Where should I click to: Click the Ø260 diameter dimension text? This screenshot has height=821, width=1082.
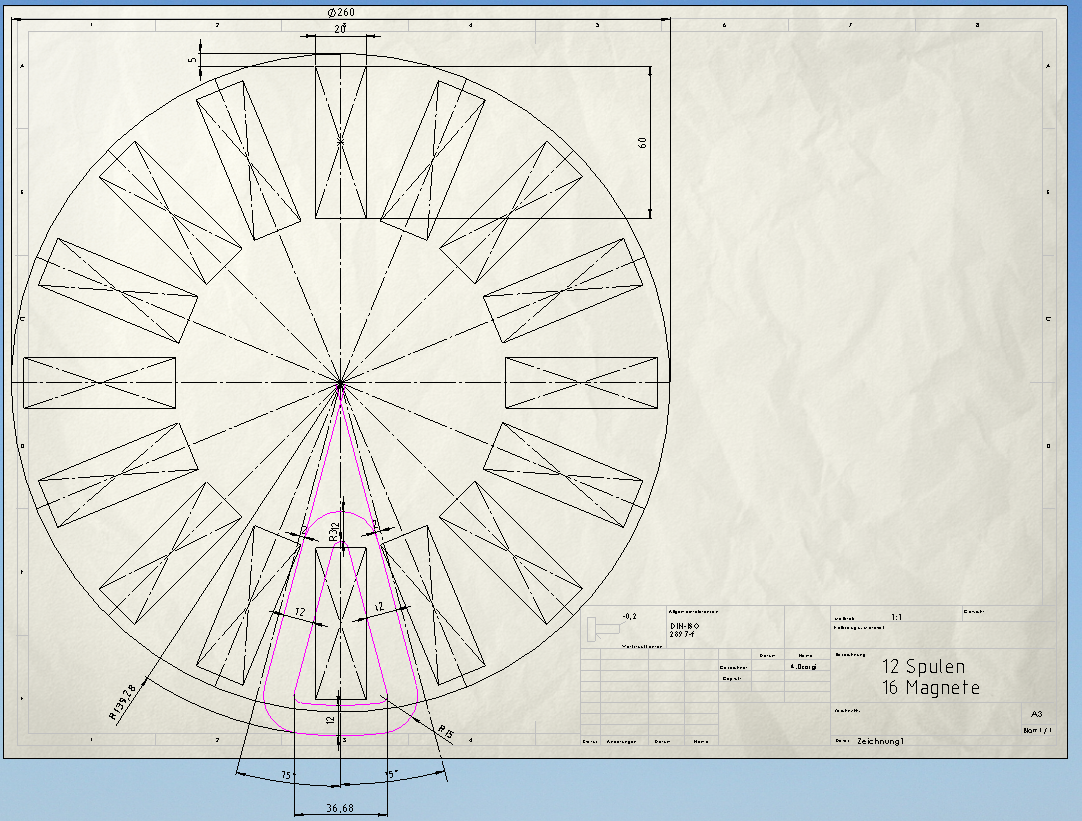click(x=341, y=12)
